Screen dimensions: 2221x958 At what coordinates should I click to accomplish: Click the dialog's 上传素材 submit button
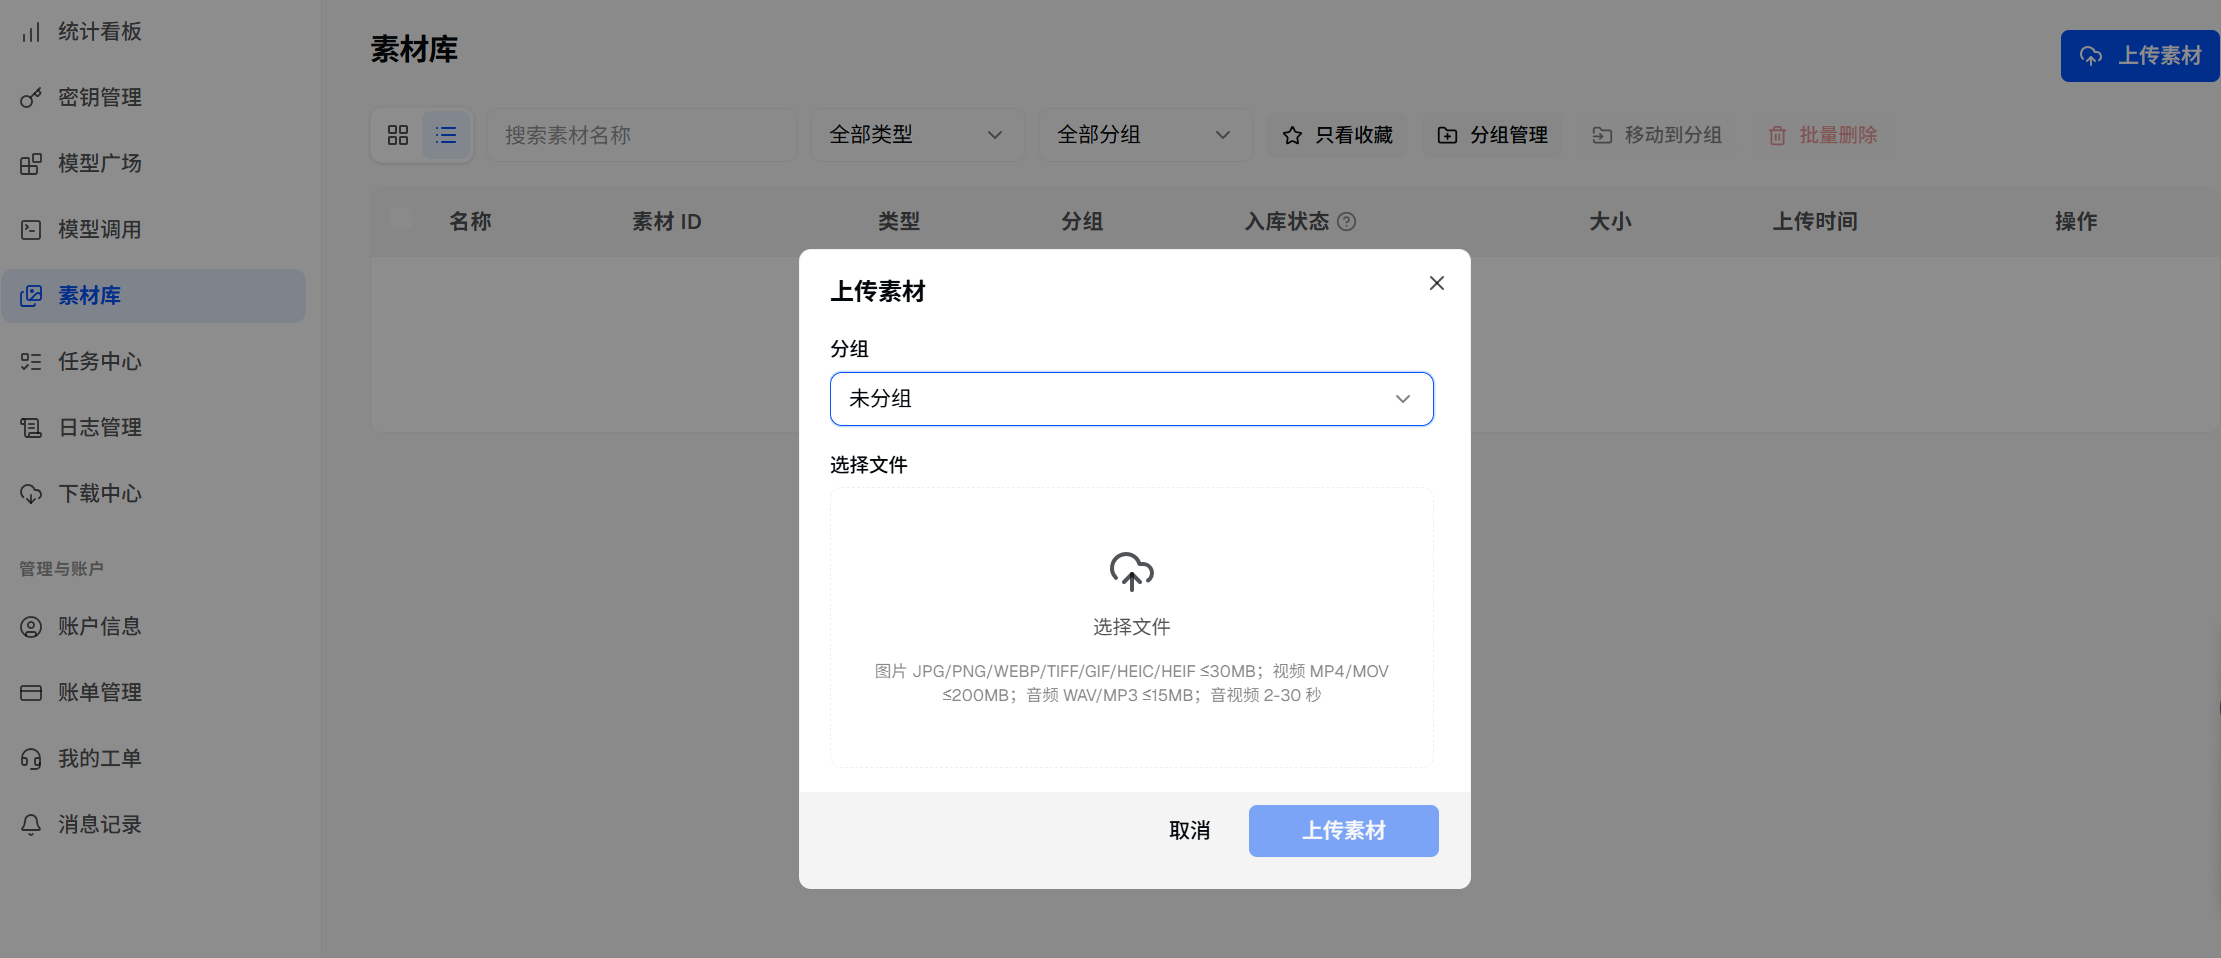click(1344, 831)
